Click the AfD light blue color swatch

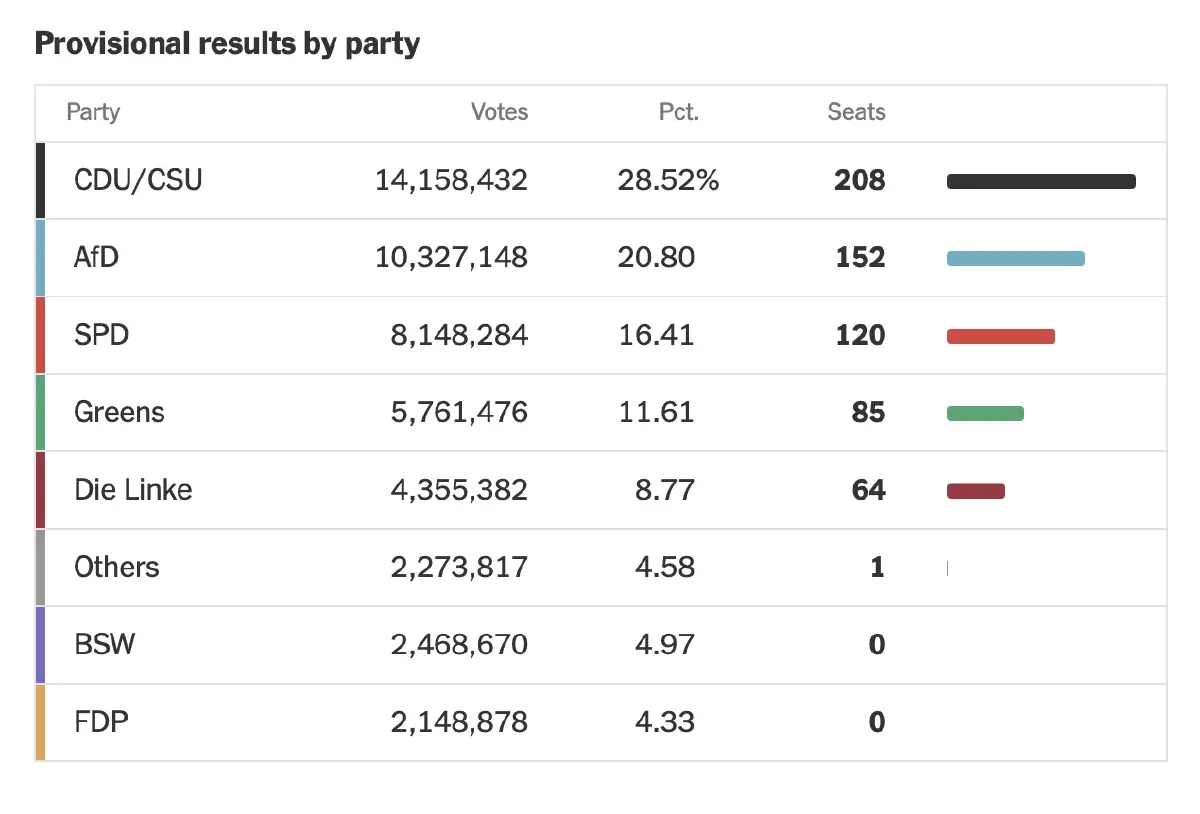pos(40,258)
